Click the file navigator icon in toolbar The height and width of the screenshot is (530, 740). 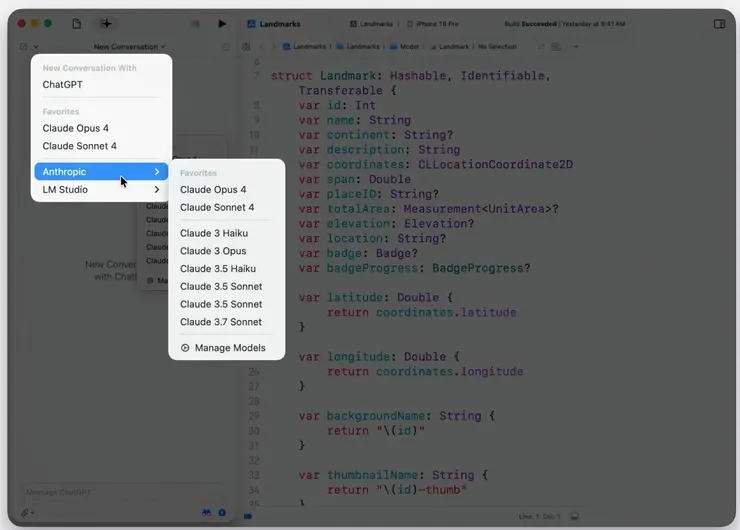tap(76, 24)
